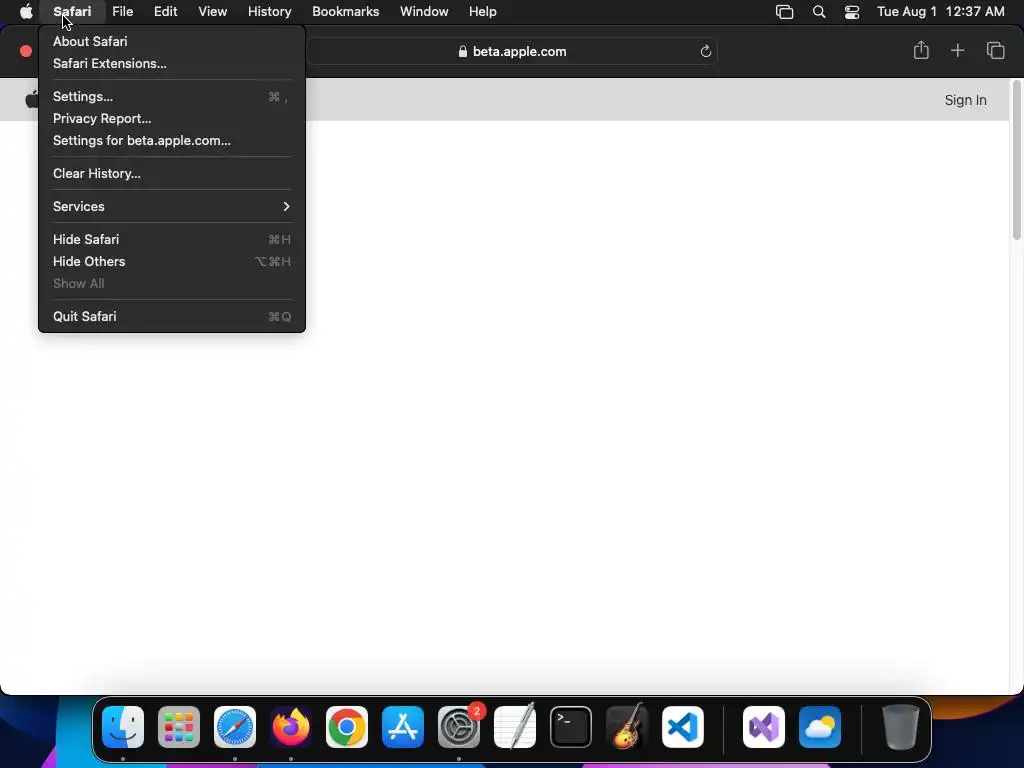This screenshot has width=1024, height=768.
Task: Launch Firefox from the Dock
Action: (291, 727)
